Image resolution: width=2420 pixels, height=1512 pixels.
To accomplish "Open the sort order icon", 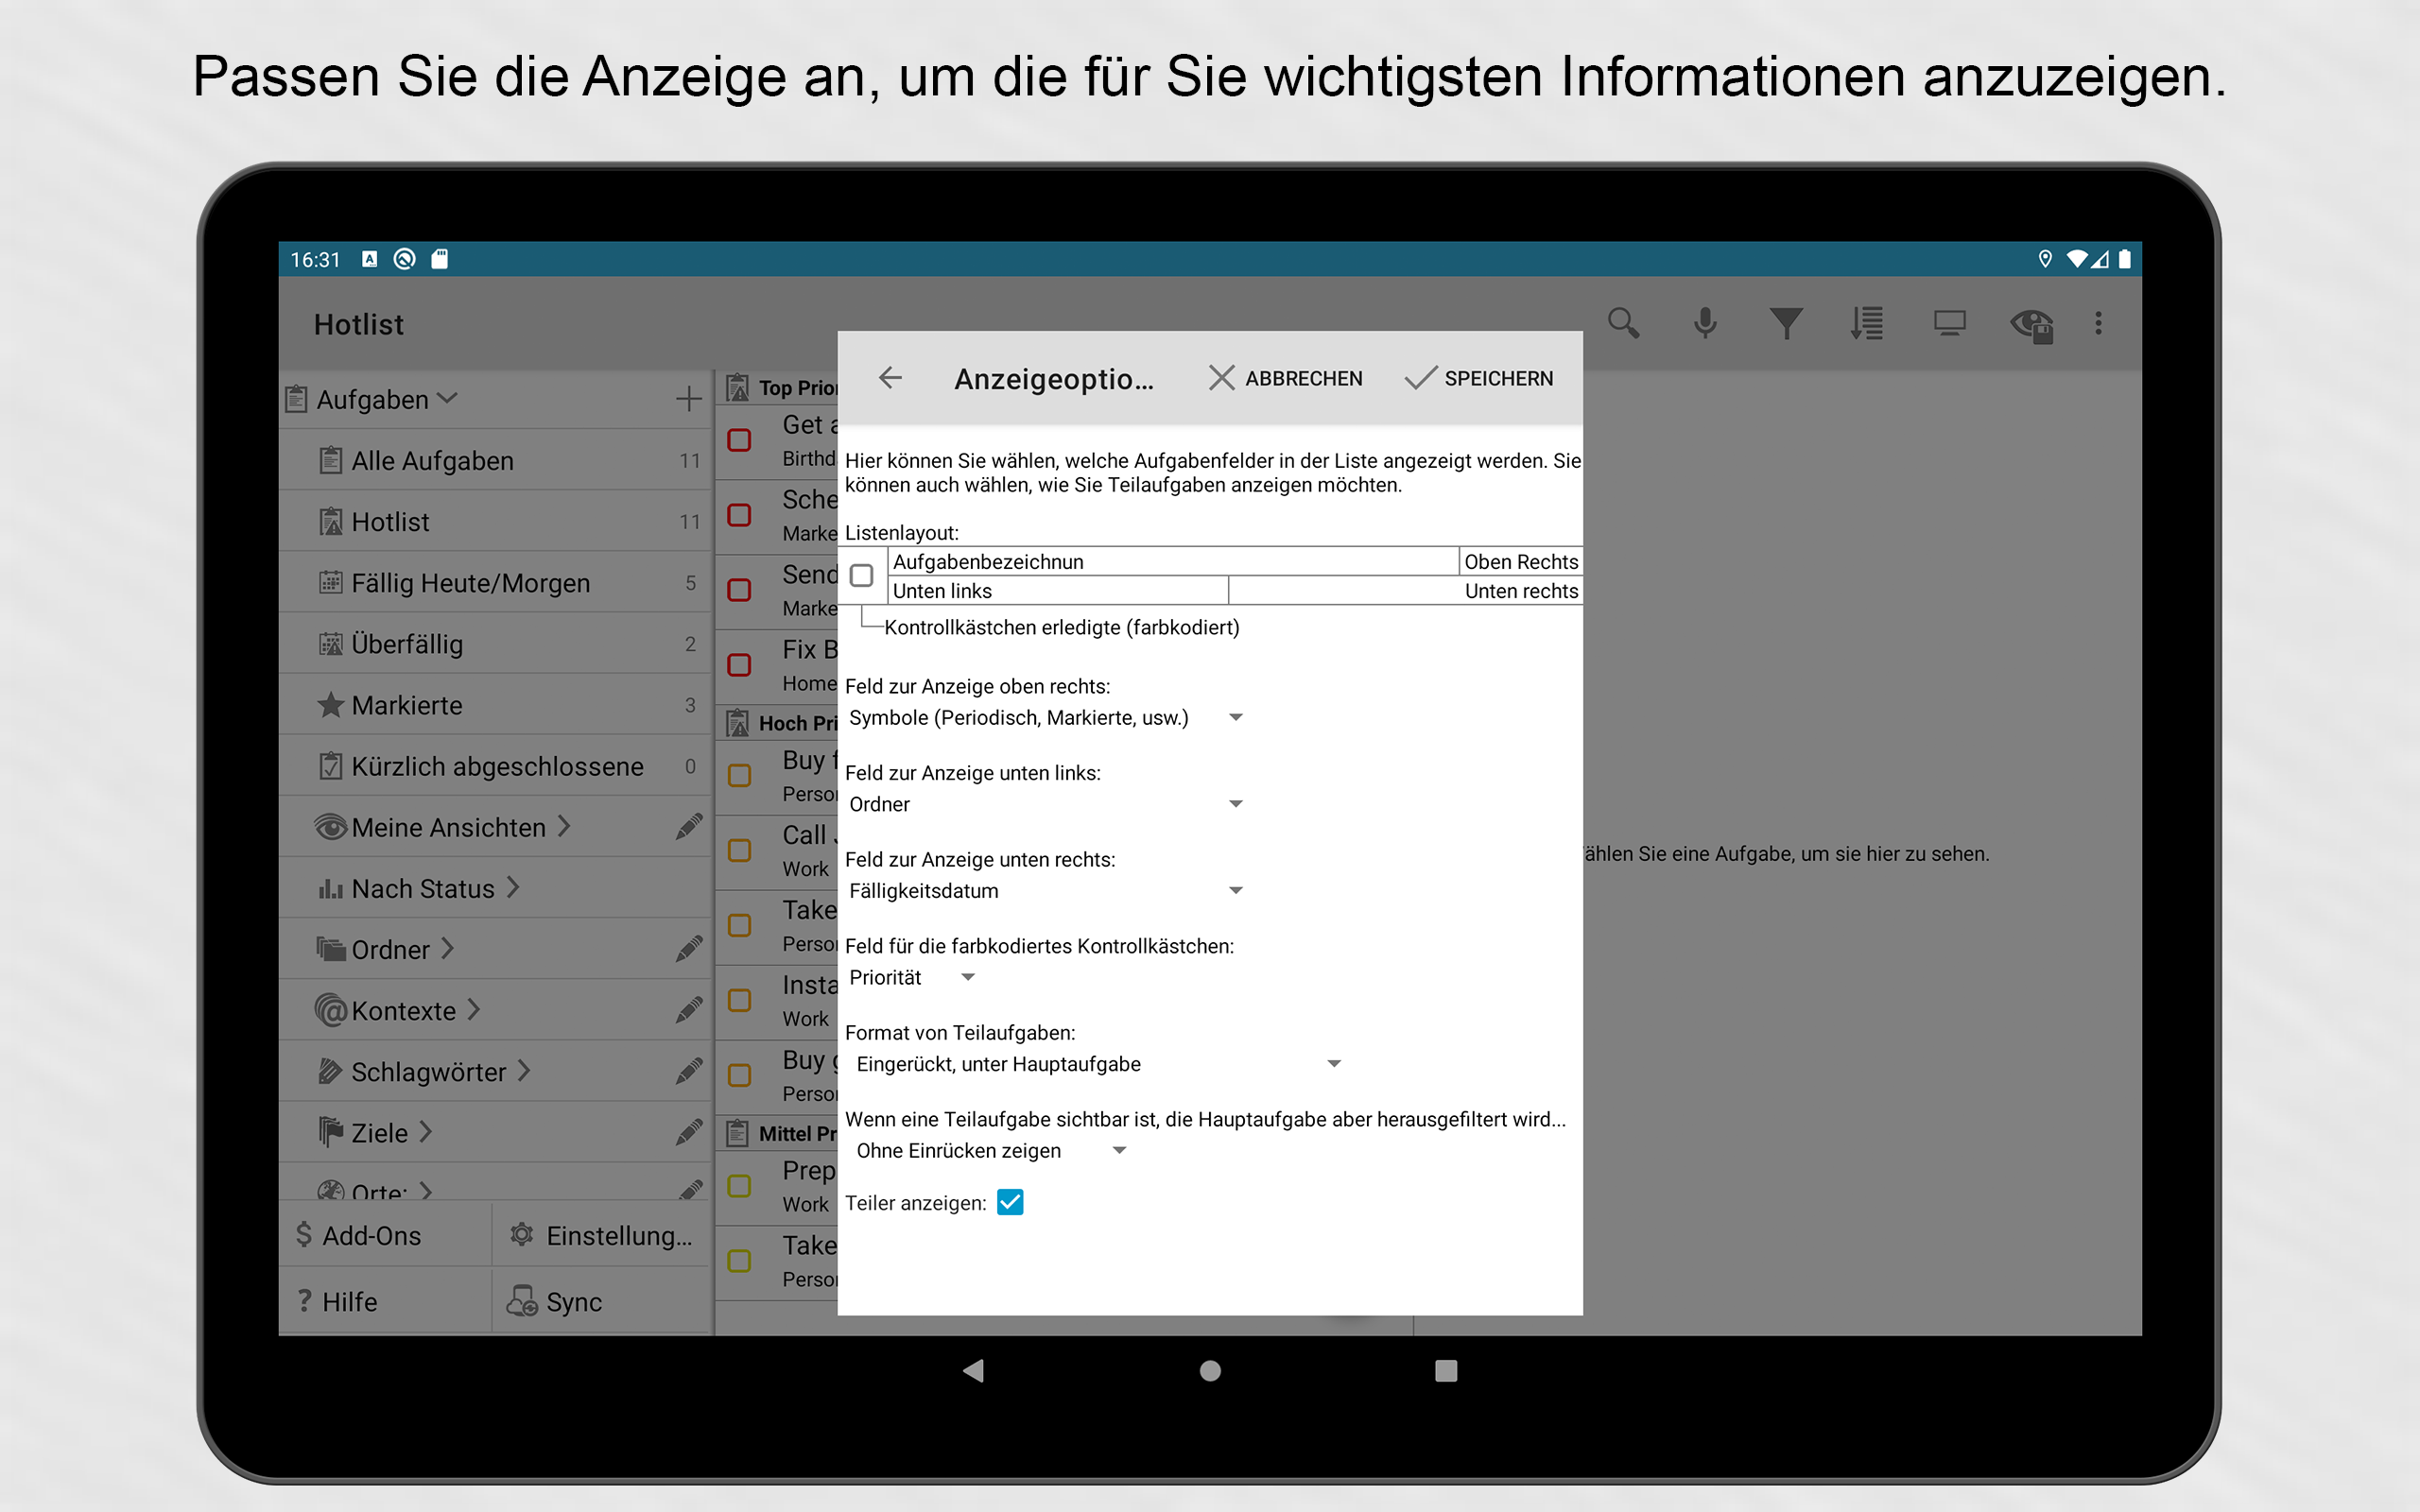I will point(1867,324).
